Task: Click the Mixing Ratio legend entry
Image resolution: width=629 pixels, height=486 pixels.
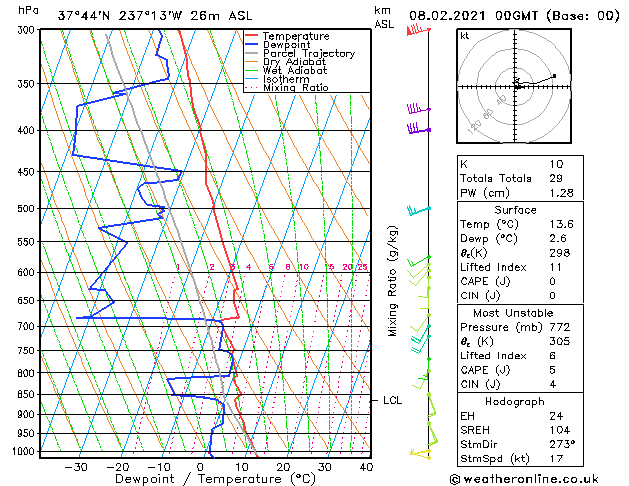Action: [296, 88]
